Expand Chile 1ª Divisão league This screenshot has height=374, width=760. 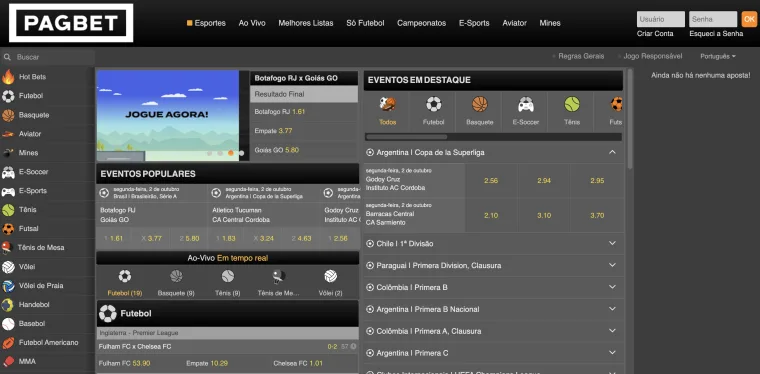pyautogui.click(x=612, y=243)
